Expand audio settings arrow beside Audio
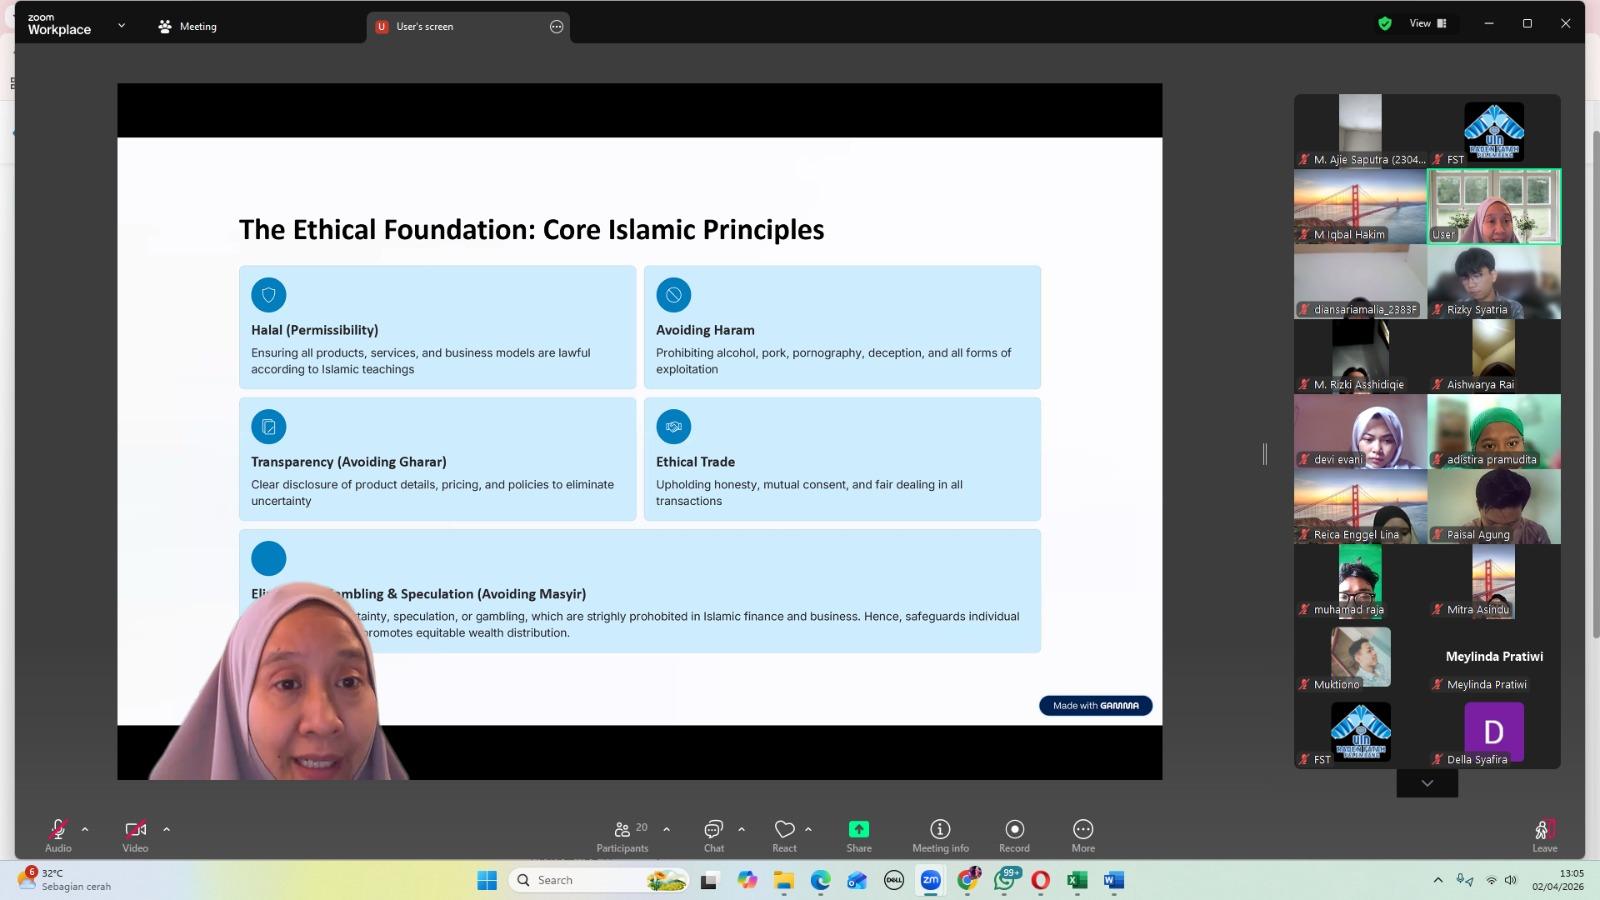Screen dimensions: 1600x900 (x=85, y=829)
